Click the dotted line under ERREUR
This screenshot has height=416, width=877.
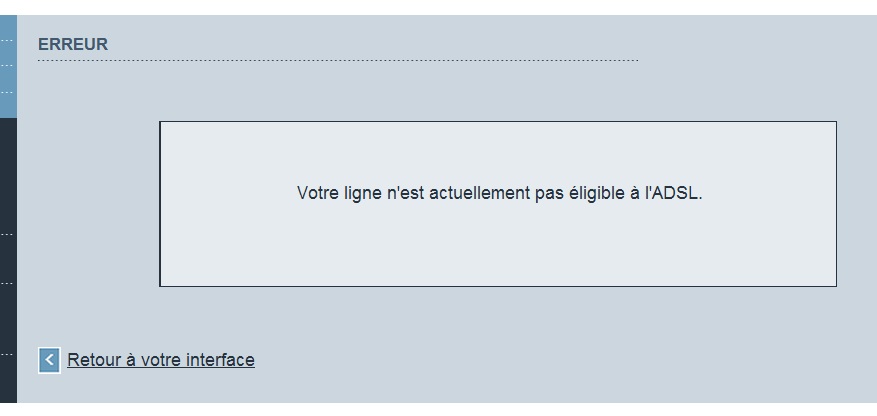click(x=337, y=61)
